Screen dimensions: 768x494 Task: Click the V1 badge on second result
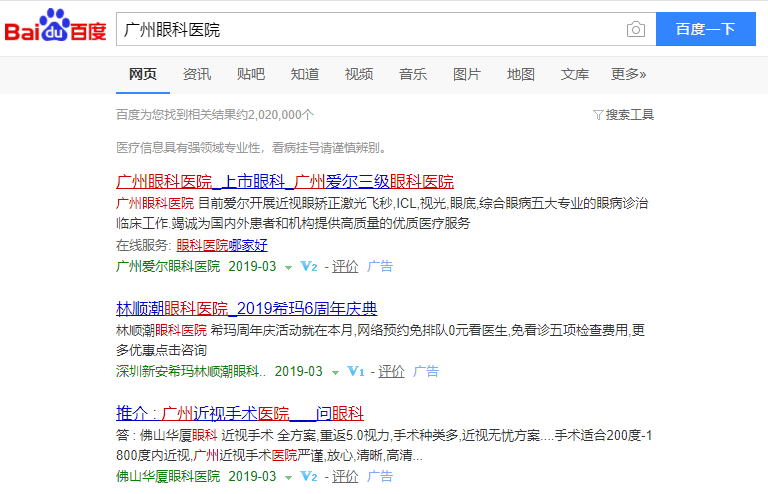click(356, 371)
